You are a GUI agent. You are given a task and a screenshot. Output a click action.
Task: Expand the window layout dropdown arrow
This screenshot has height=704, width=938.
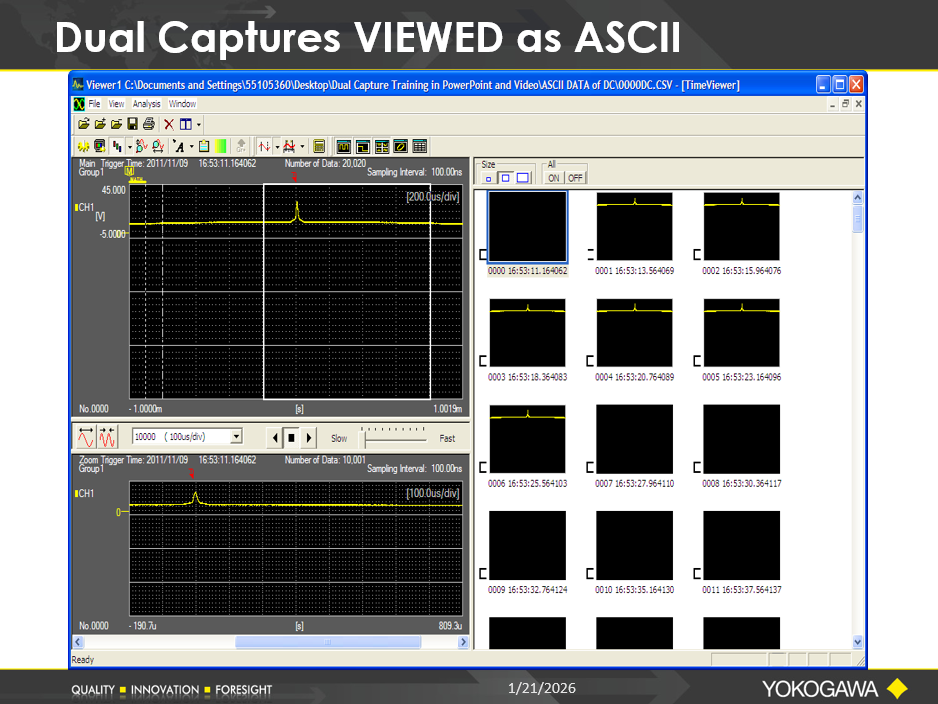tap(199, 124)
